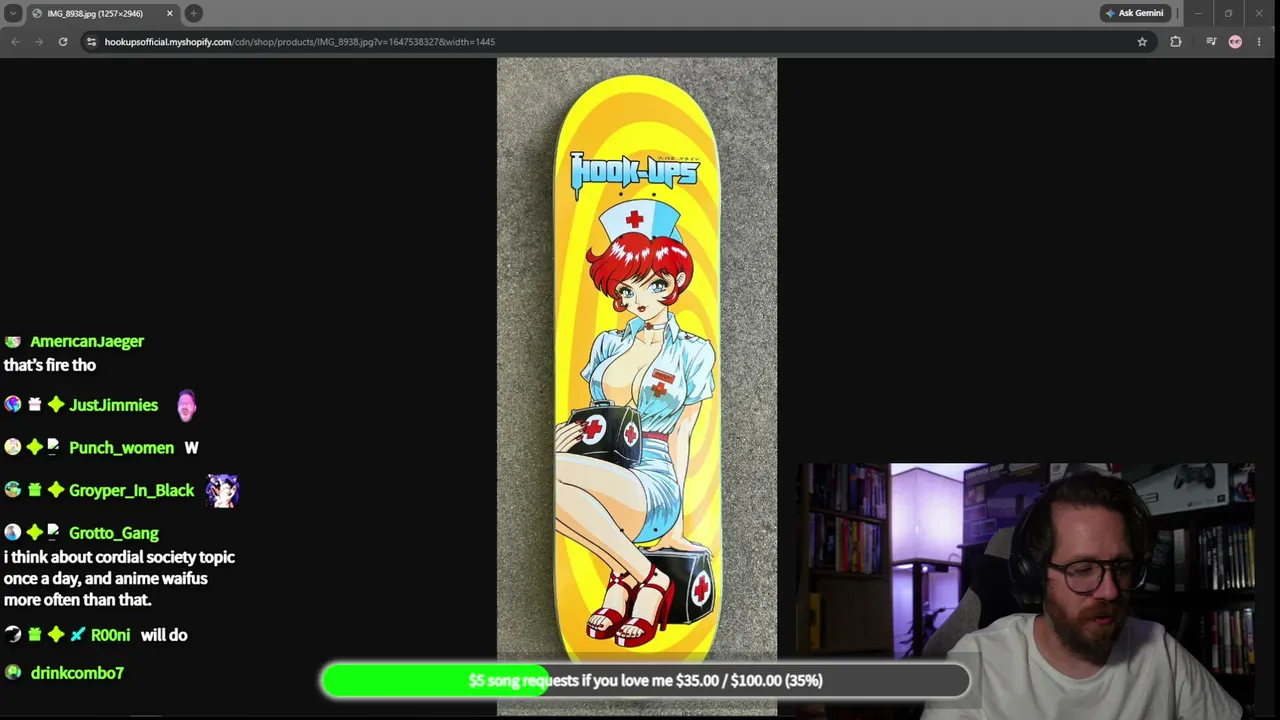This screenshot has height=720, width=1280.
Task: Click Punch_women's round avatar badge
Action: point(13,448)
